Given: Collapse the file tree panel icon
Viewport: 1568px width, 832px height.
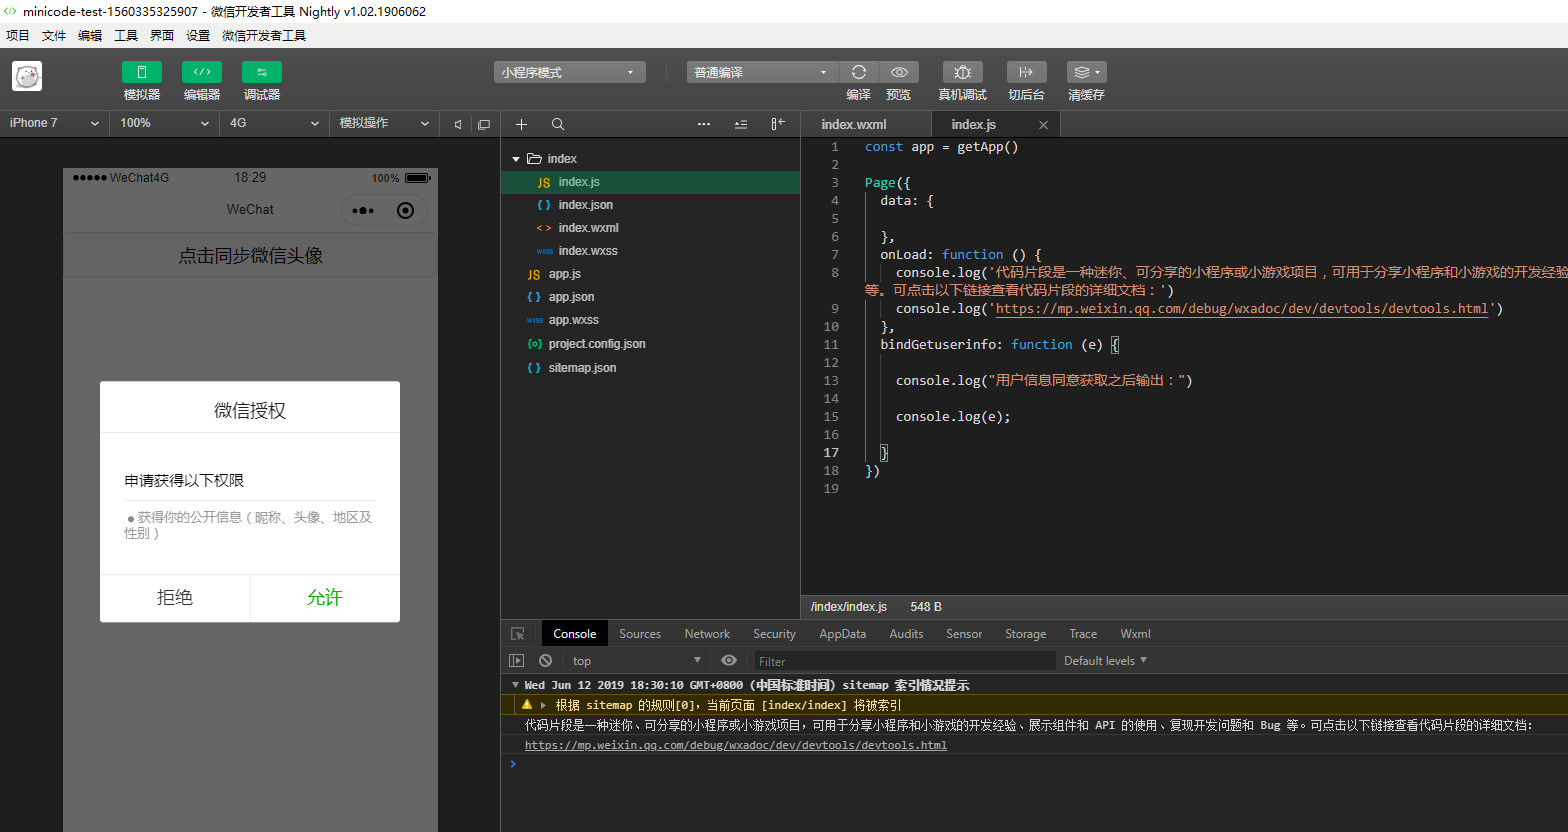Looking at the screenshot, I should (778, 124).
